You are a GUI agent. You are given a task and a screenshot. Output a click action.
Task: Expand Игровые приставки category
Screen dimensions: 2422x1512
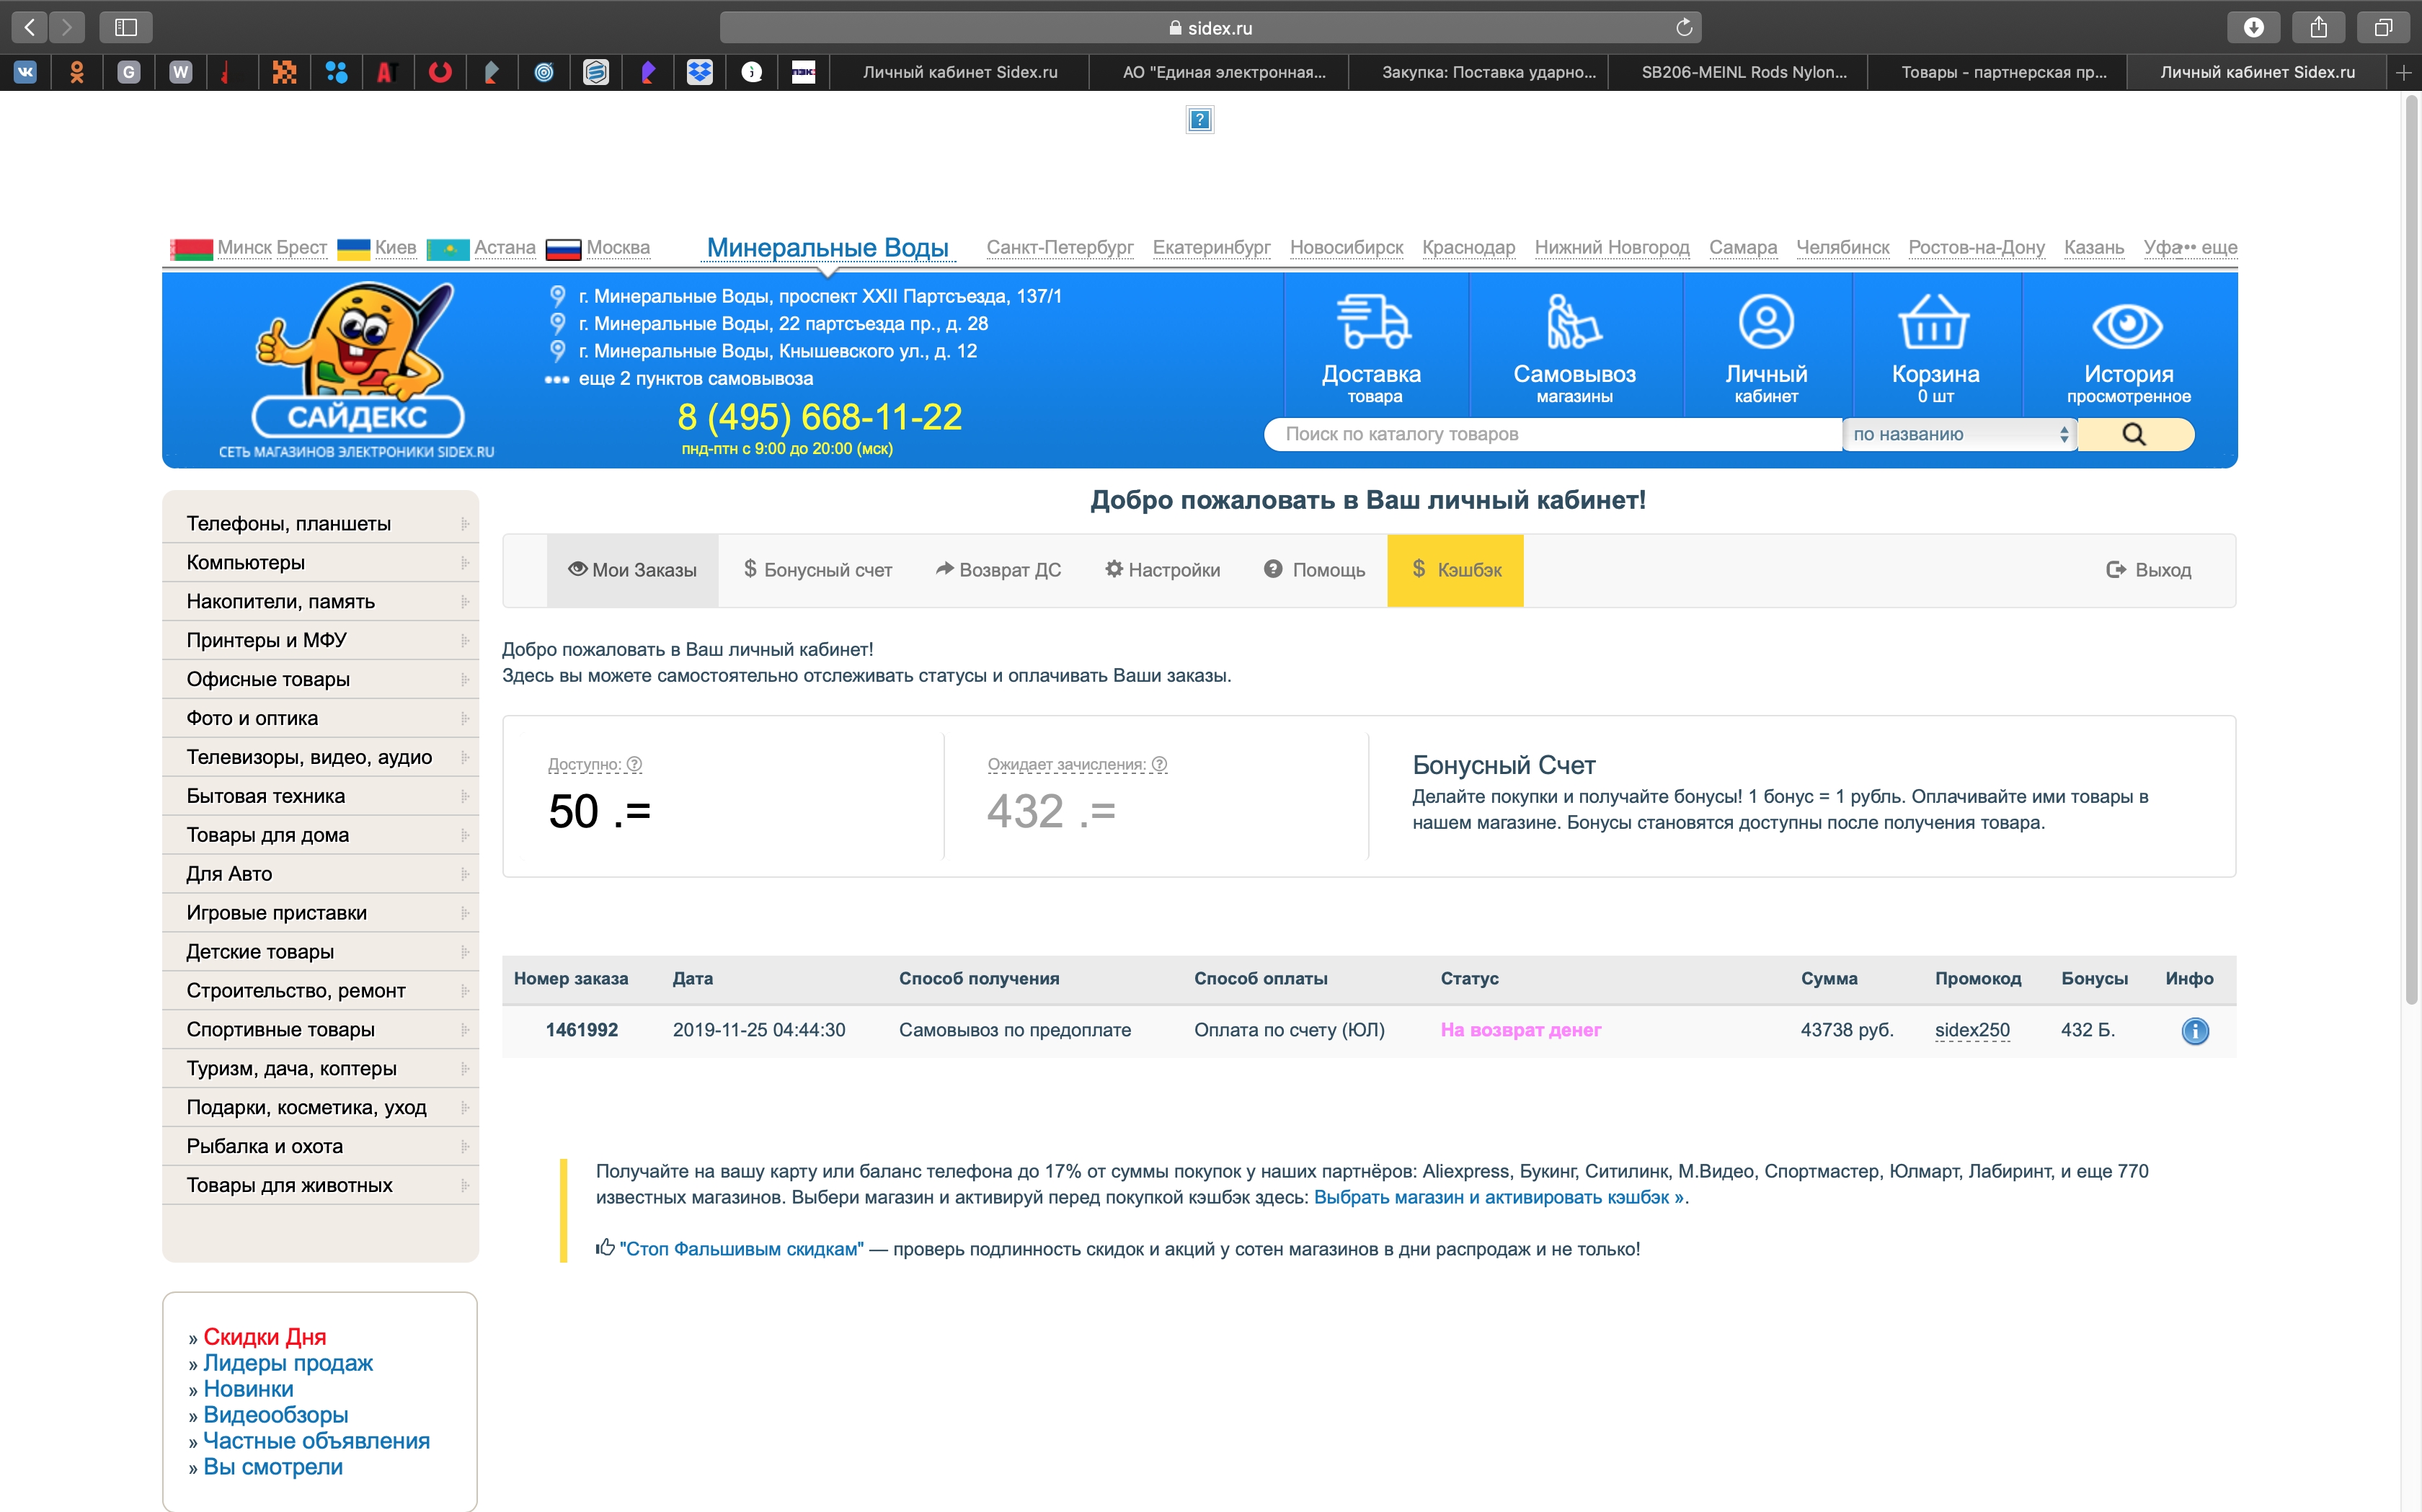coord(320,913)
